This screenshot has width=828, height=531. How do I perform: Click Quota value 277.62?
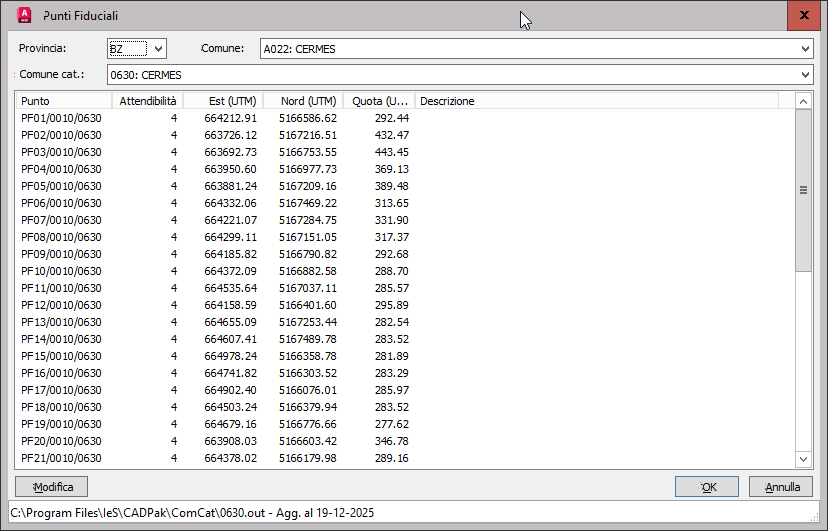pos(392,424)
